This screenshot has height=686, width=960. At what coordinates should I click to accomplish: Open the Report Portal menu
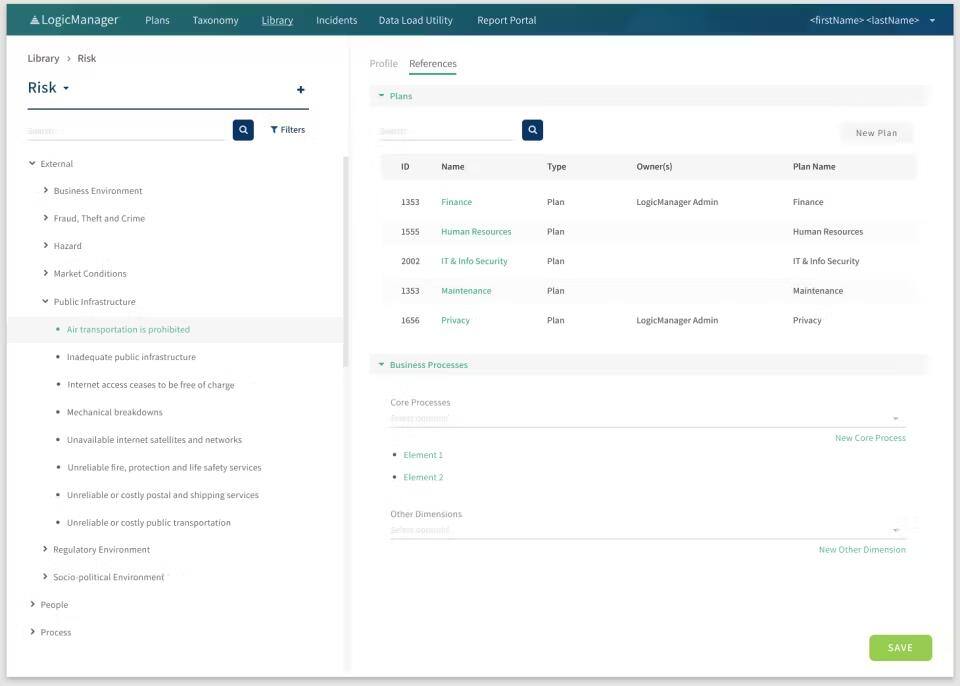pos(506,20)
